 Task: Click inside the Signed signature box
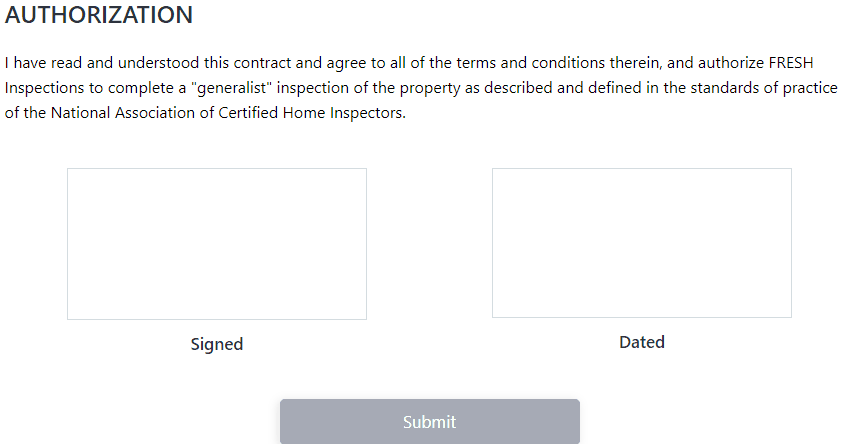coord(216,244)
